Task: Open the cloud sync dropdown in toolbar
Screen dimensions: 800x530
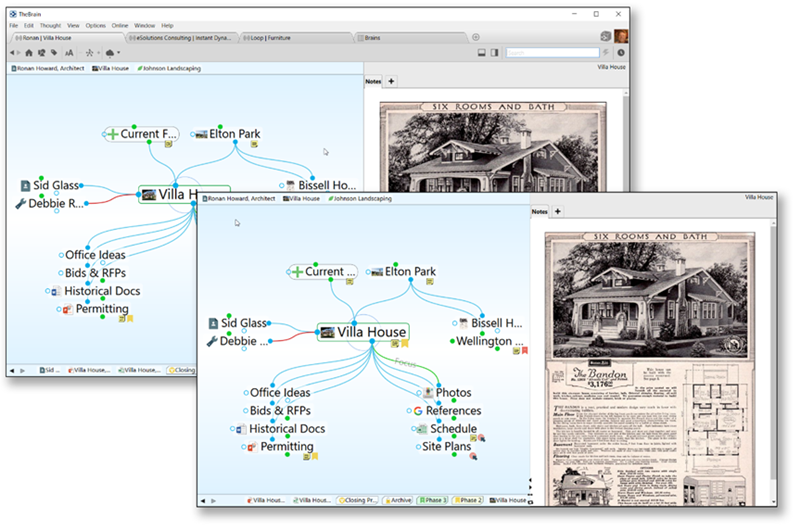Action: click(113, 52)
